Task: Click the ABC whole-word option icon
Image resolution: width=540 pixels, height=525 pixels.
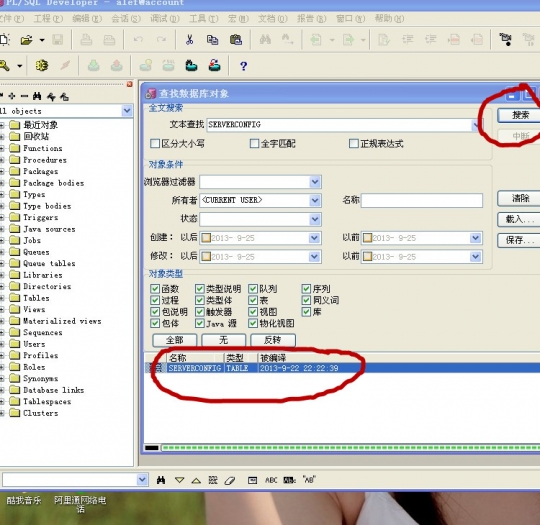Action: 271,480
